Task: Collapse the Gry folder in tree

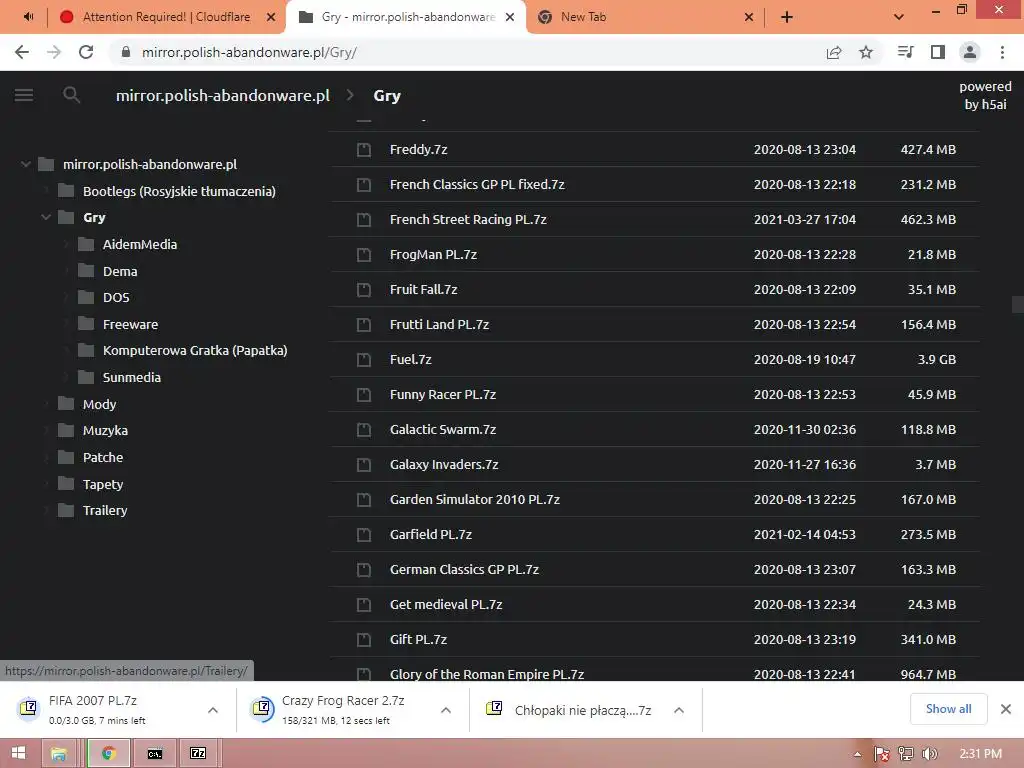Action: (x=46, y=217)
